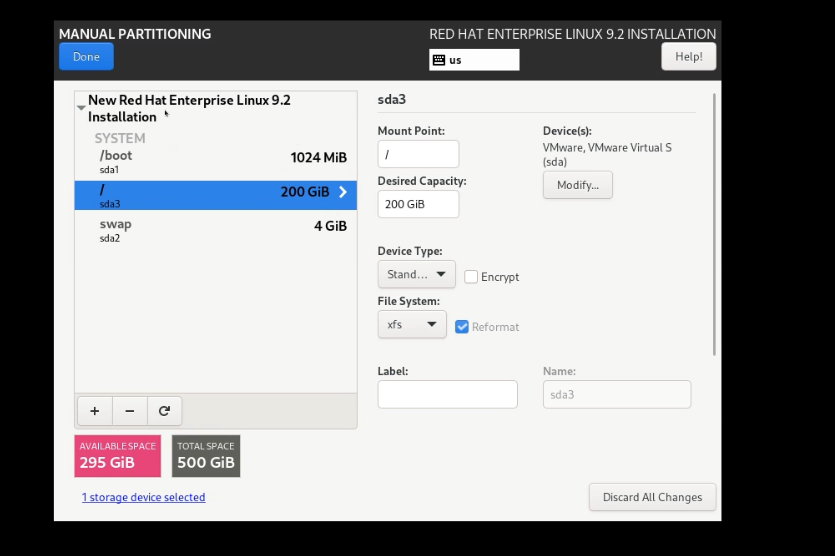This screenshot has width=835, height=556.
Task: Click the minus icon to remove selected partition
Action: point(129,411)
